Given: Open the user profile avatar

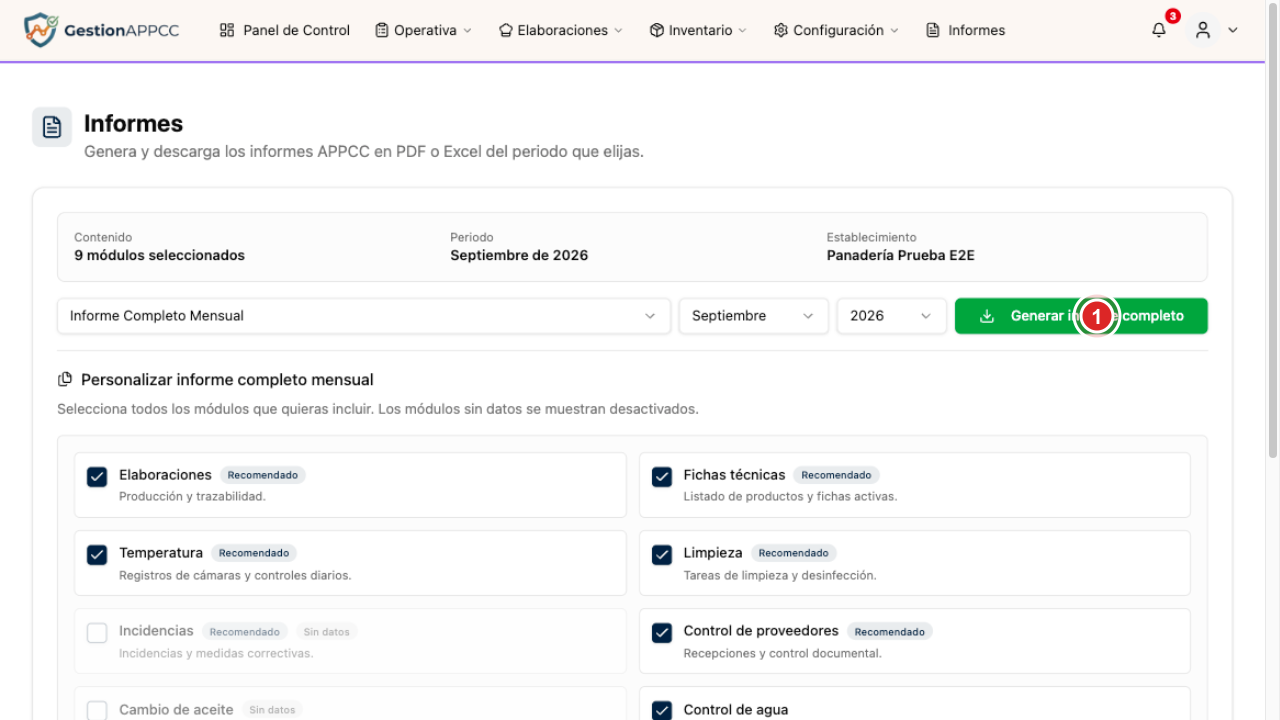Looking at the screenshot, I should pyautogui.click(x=1203, y=30).
